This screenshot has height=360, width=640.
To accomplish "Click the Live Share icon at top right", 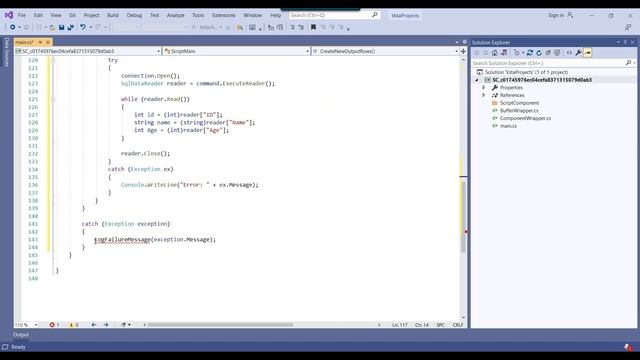I will point(628,27).
